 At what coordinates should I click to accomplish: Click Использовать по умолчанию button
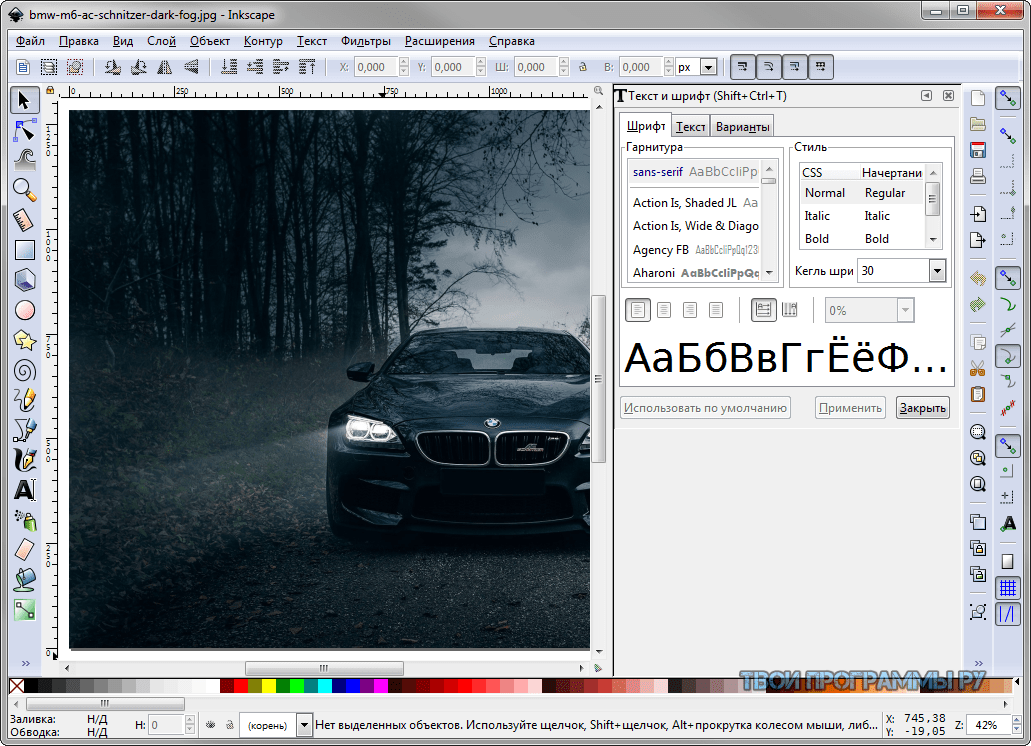coord(705,408)
